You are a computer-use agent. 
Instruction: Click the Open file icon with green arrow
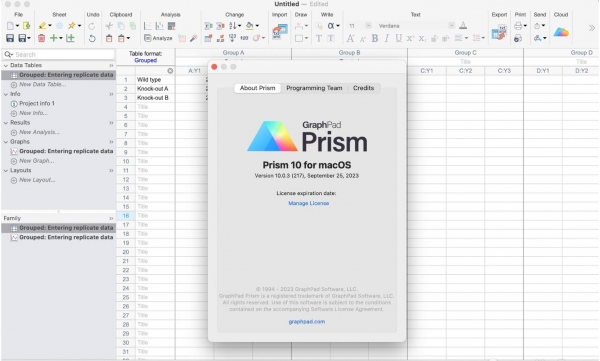tap(26, 26)
